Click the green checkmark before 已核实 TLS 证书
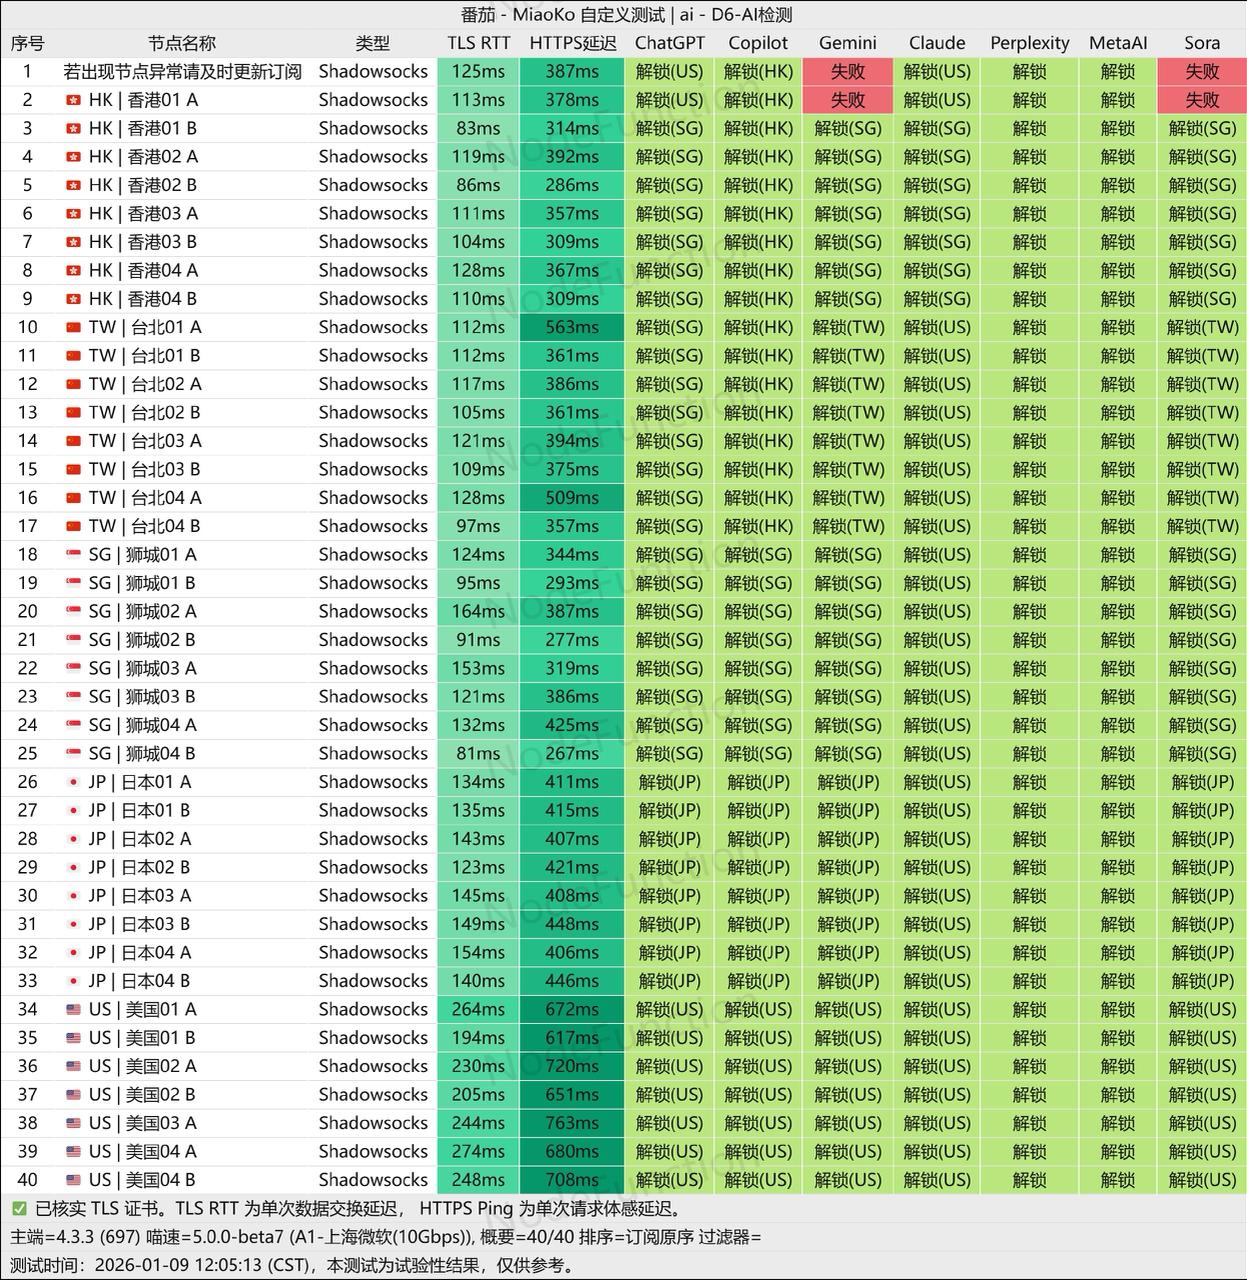1247x1280 pixels. [19, 1209]
